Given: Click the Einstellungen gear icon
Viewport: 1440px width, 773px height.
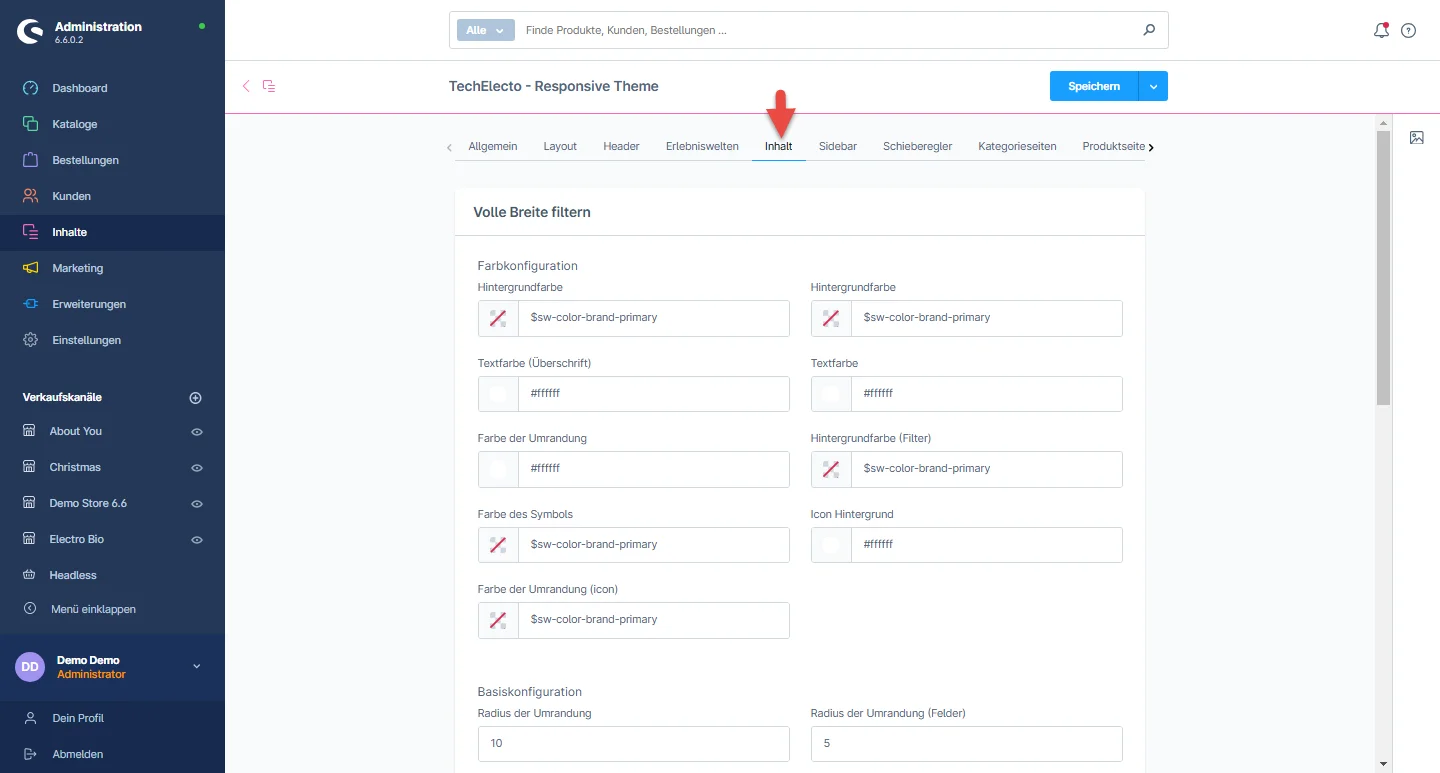Looking at the screenshot, I should click(31, 340).
